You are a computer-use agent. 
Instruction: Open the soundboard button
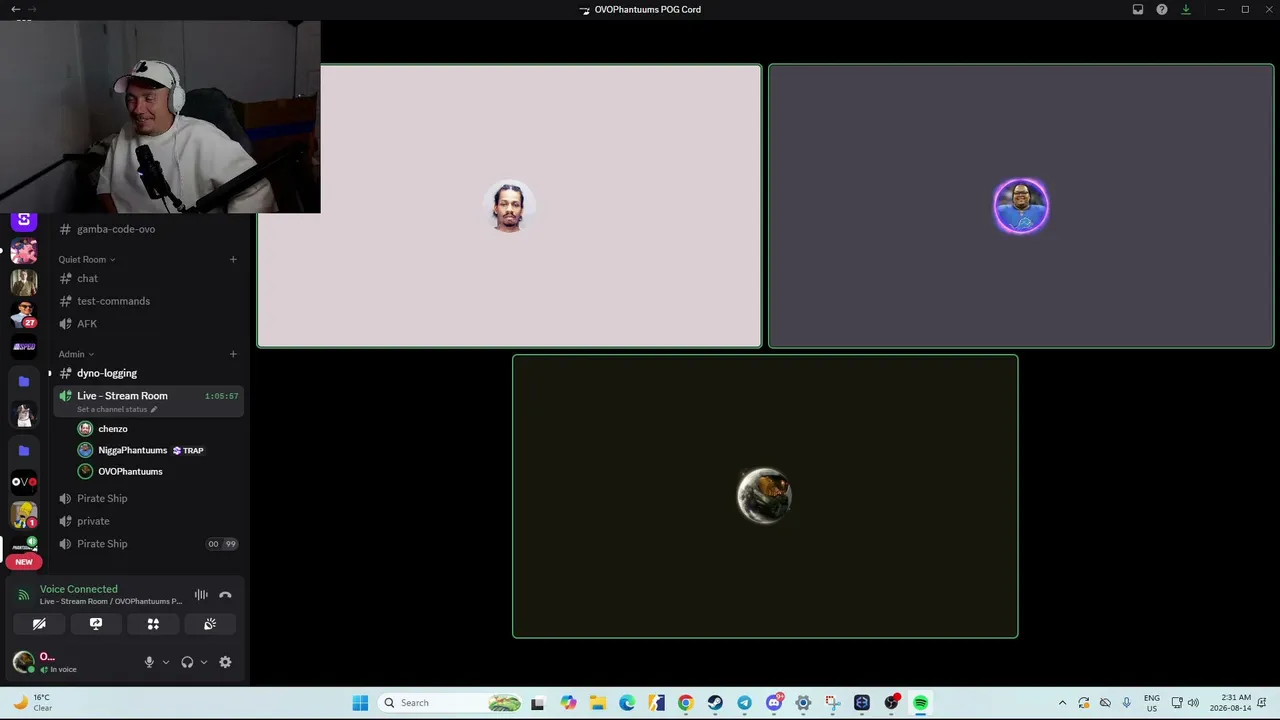tap(210, 624)
